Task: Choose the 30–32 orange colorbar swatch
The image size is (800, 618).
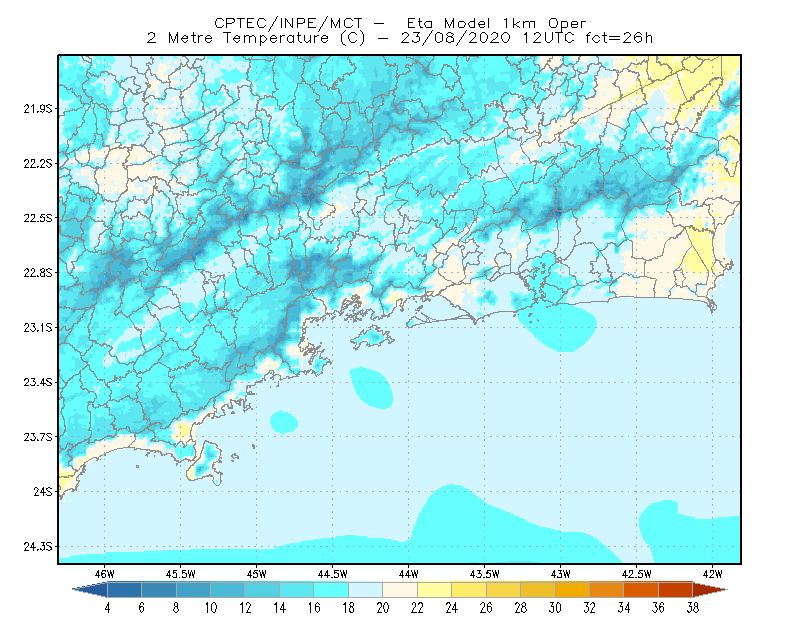Action: (572, 590)
